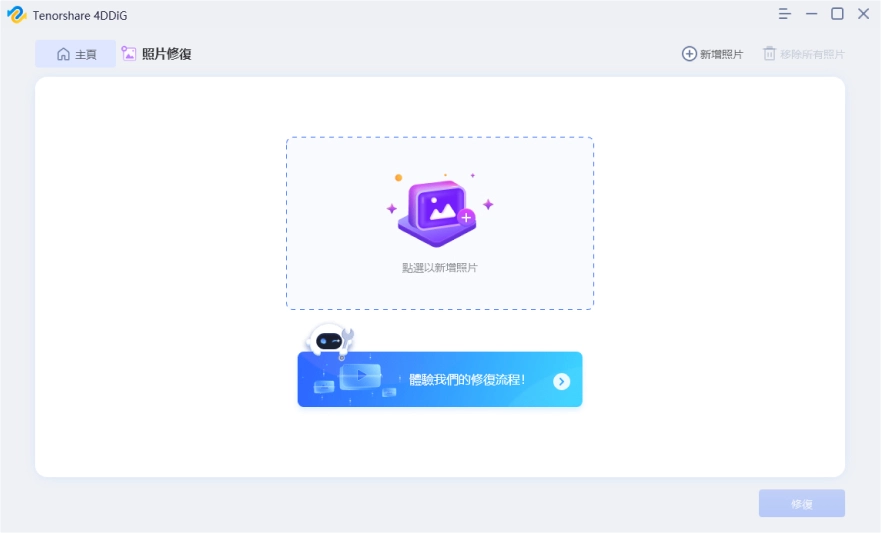Click the Tenorshare 4DDiG logo icon
The height and width of the screenshot is (533, 881).
click(17, 15)
